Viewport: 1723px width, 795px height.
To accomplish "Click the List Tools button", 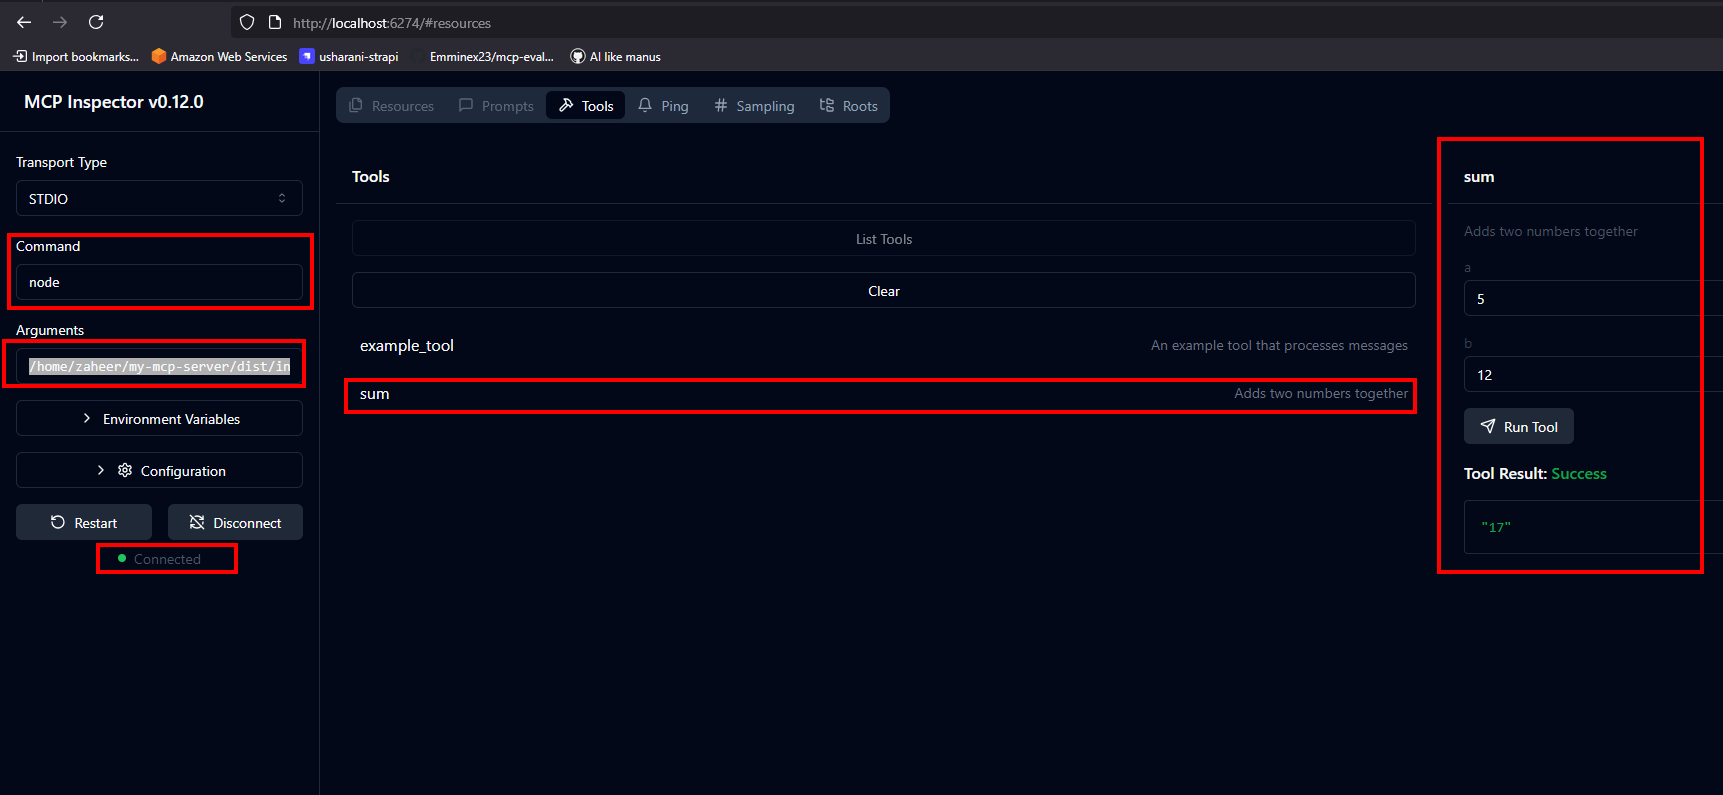I will click(x=884, y=238).
